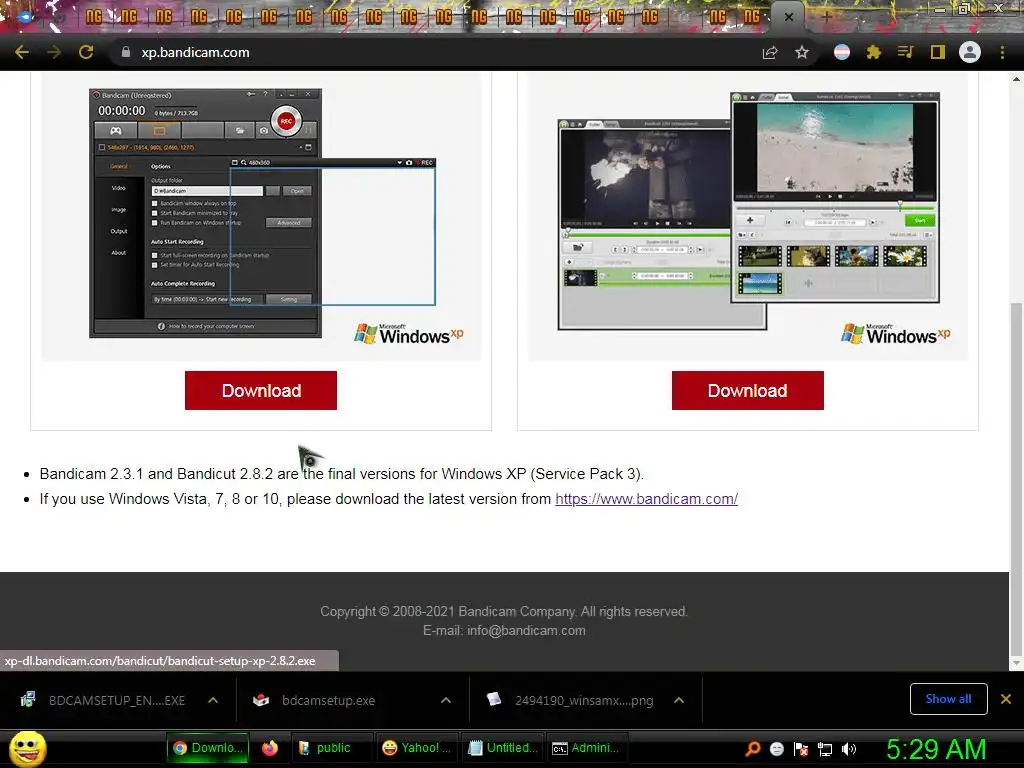Open the tab search button at left of tab strip
Screen dimensions: 1024x768
[x=25, y=17]
